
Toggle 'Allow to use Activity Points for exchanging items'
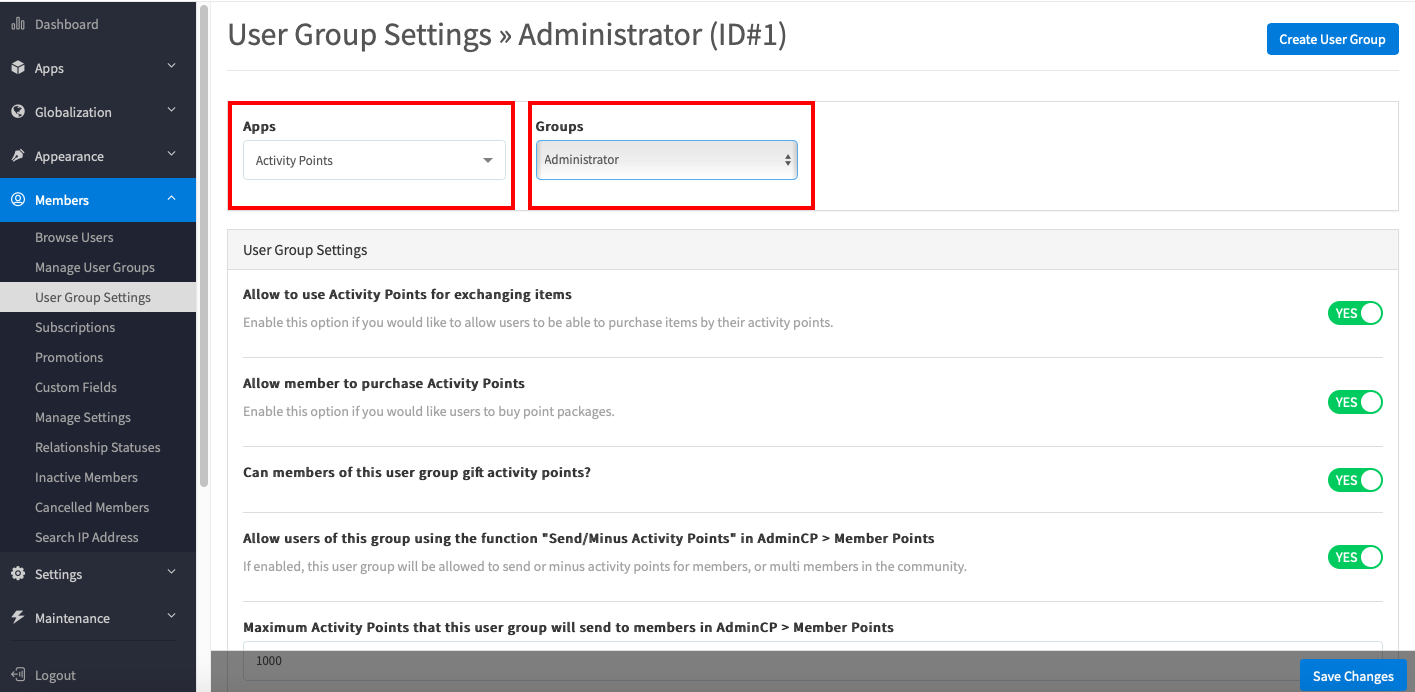click(1355, 313)
